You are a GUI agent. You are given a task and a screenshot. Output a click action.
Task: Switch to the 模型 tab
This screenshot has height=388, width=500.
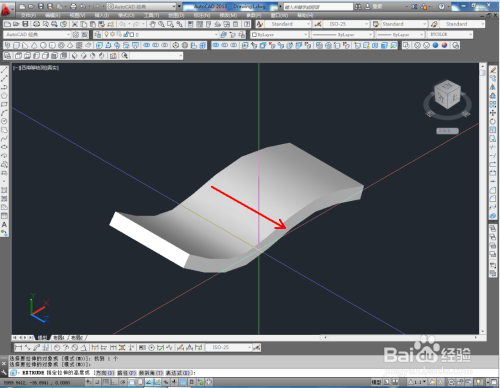tap(42, 338)
